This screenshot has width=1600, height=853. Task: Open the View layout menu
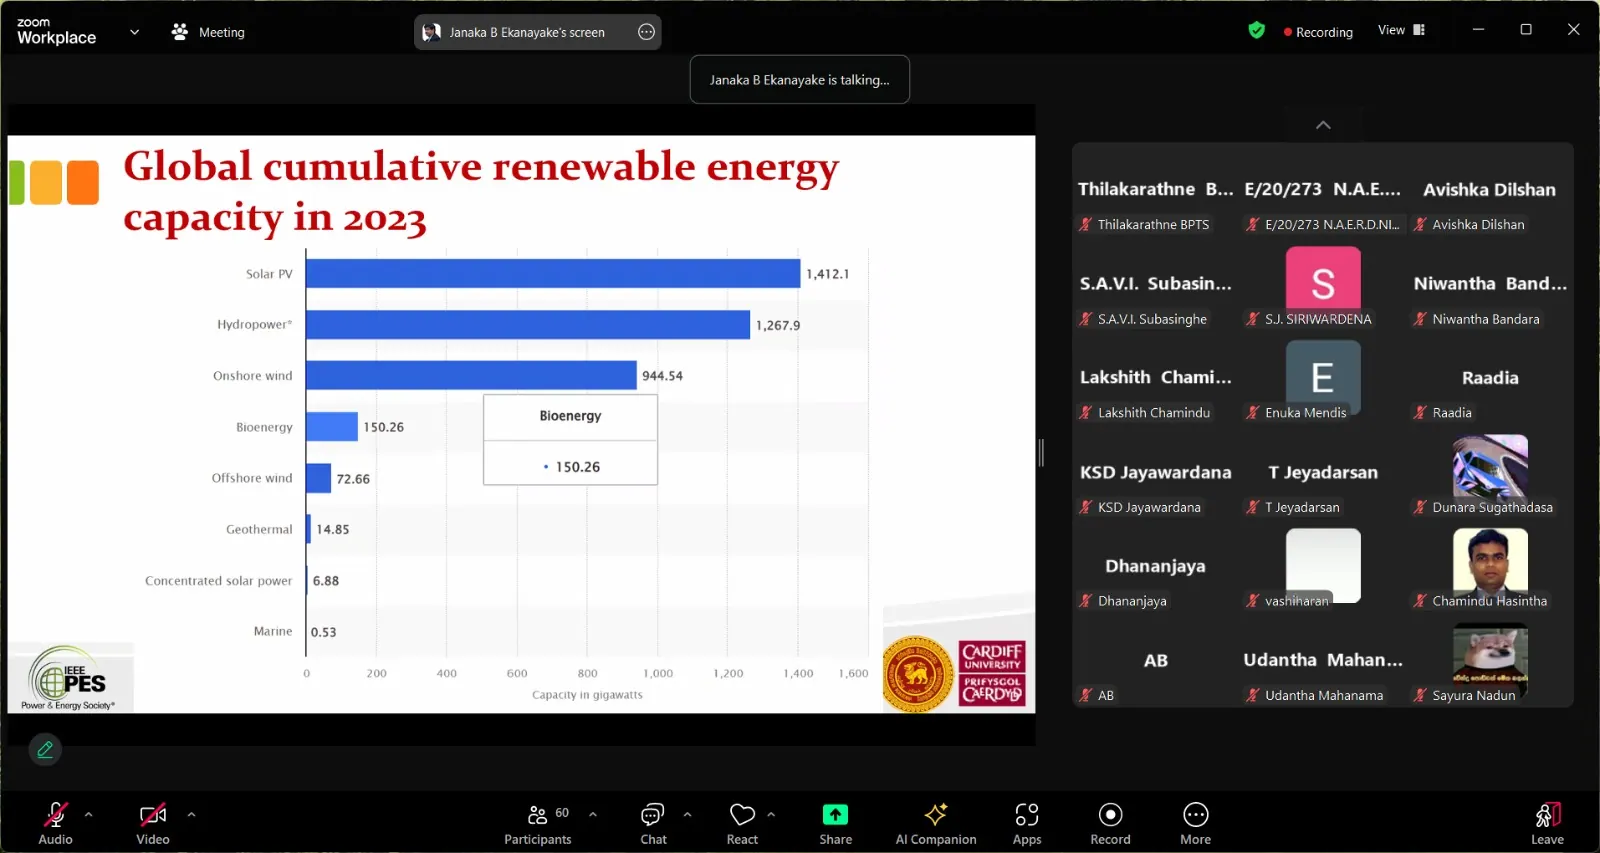pyautogui.click(x=1401, y=30)
